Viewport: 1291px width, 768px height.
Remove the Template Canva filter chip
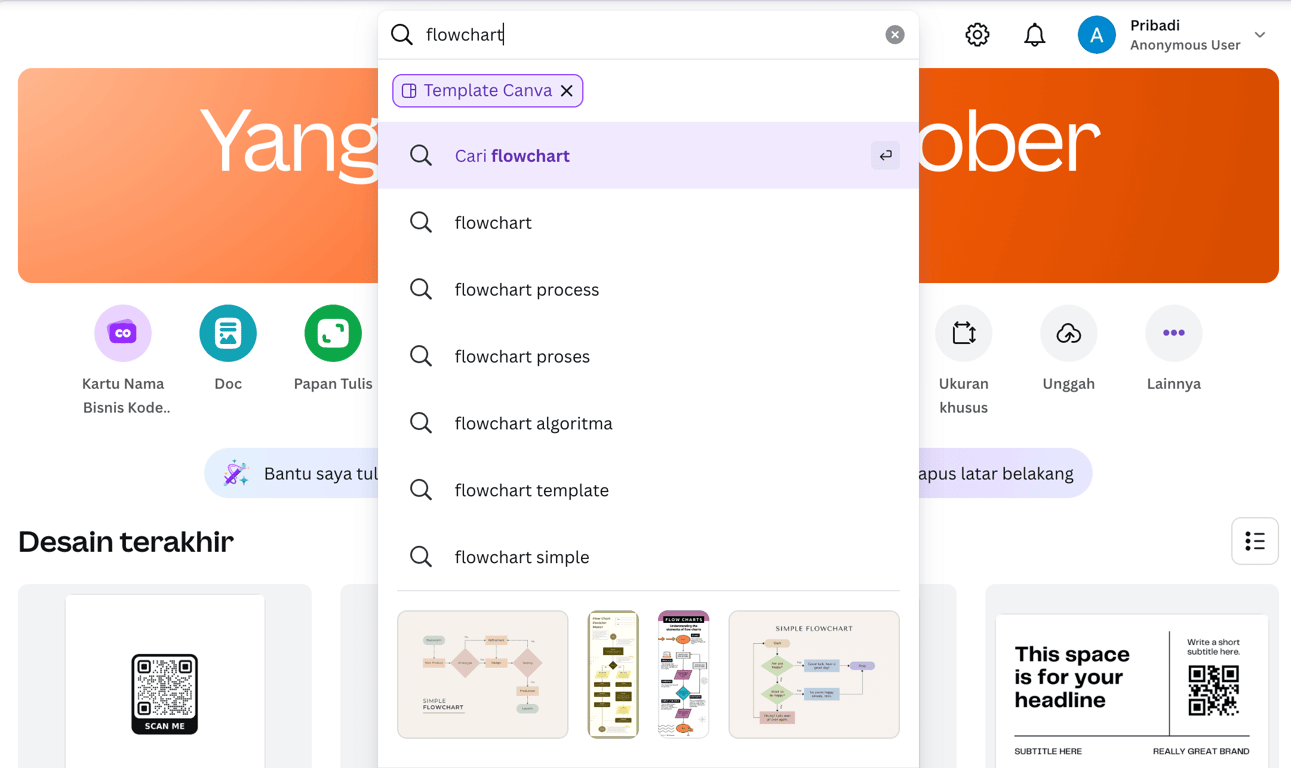point(567,91)
